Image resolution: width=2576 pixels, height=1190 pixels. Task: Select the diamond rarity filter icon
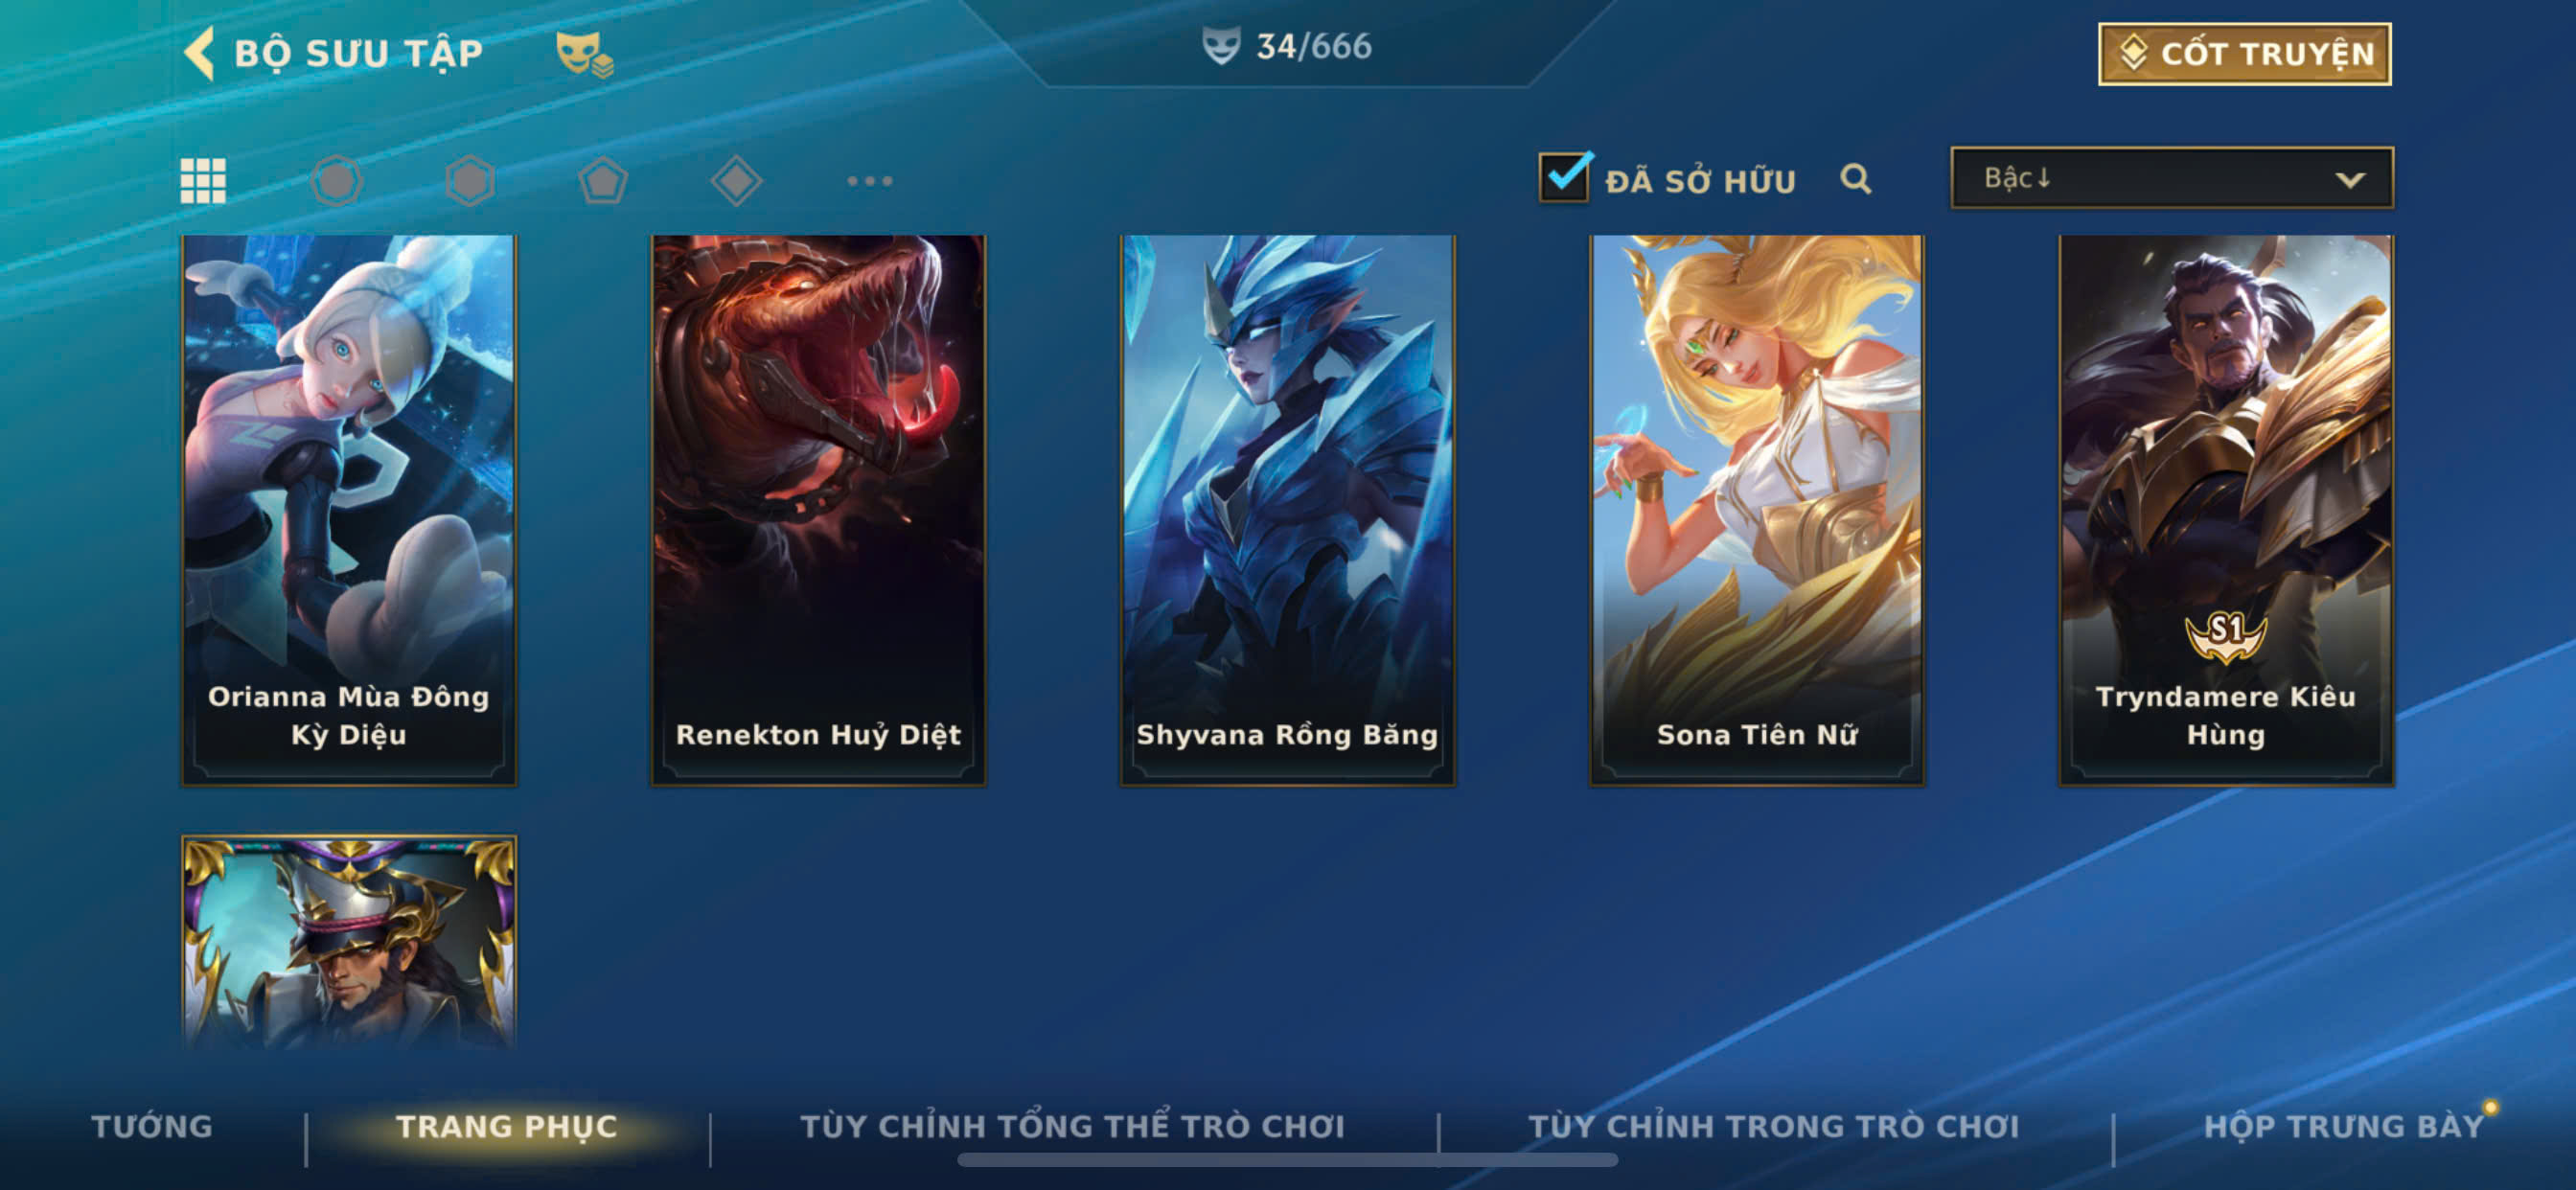(x=736, y=181)
